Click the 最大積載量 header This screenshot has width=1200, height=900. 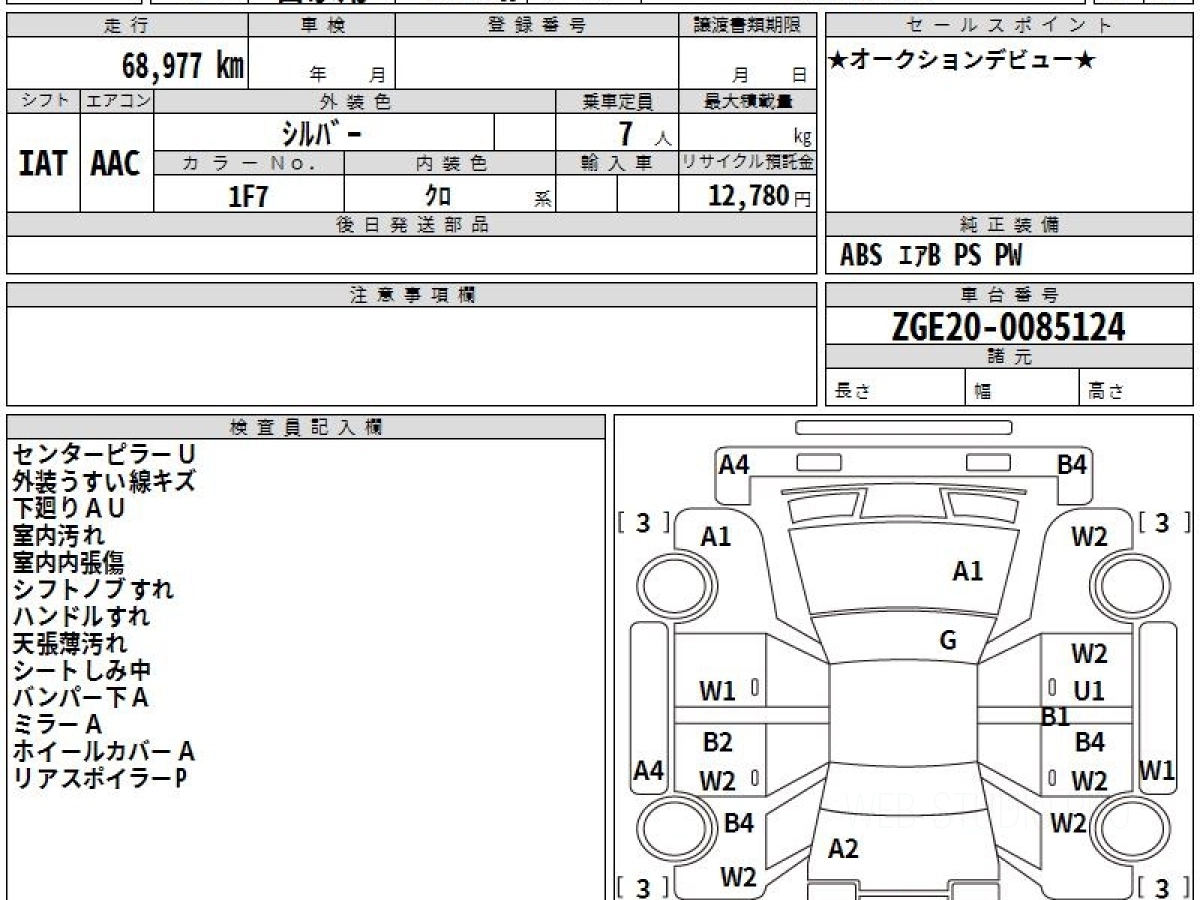coord(748,101)
